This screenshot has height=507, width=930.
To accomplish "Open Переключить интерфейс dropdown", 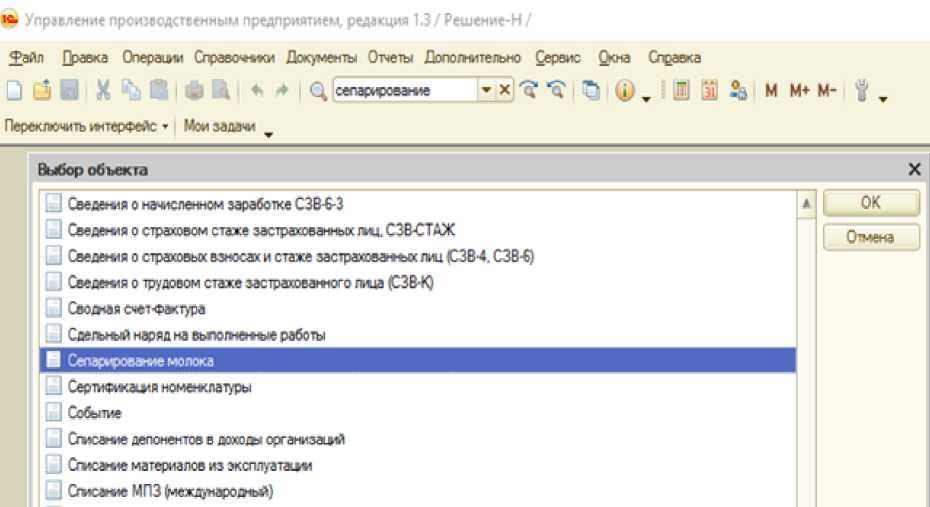I will click(87, 126).
